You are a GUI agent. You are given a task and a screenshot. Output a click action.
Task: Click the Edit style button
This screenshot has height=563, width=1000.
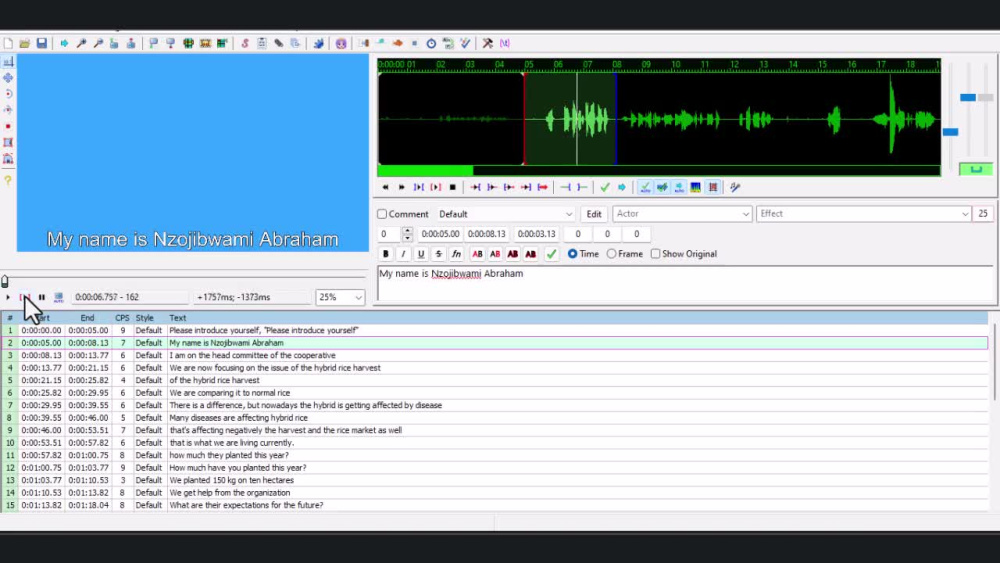pyautogui.click(x=594, y=214)
